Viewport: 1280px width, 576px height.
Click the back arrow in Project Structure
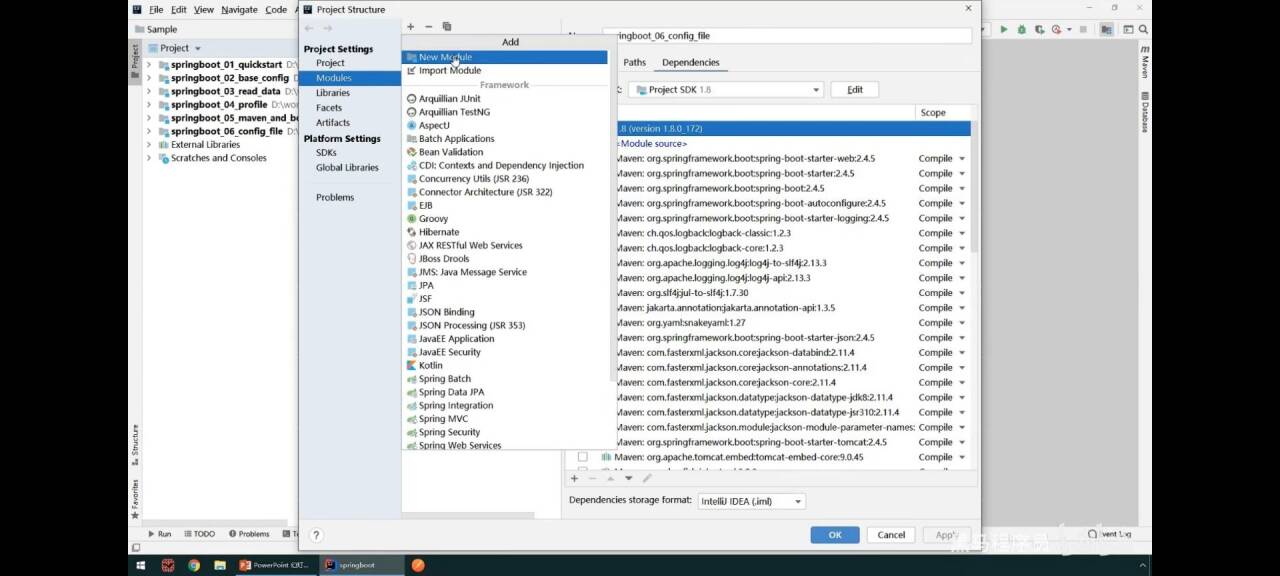click(309, 28)
